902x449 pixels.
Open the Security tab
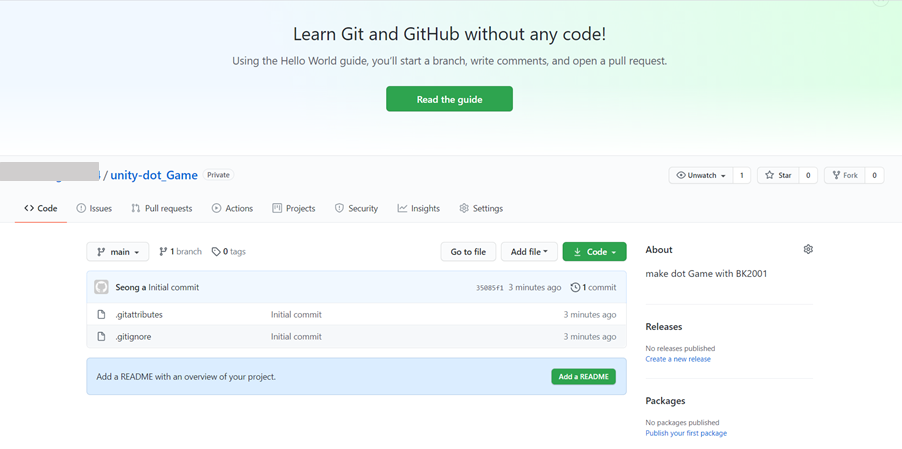[x=357, y=208]
